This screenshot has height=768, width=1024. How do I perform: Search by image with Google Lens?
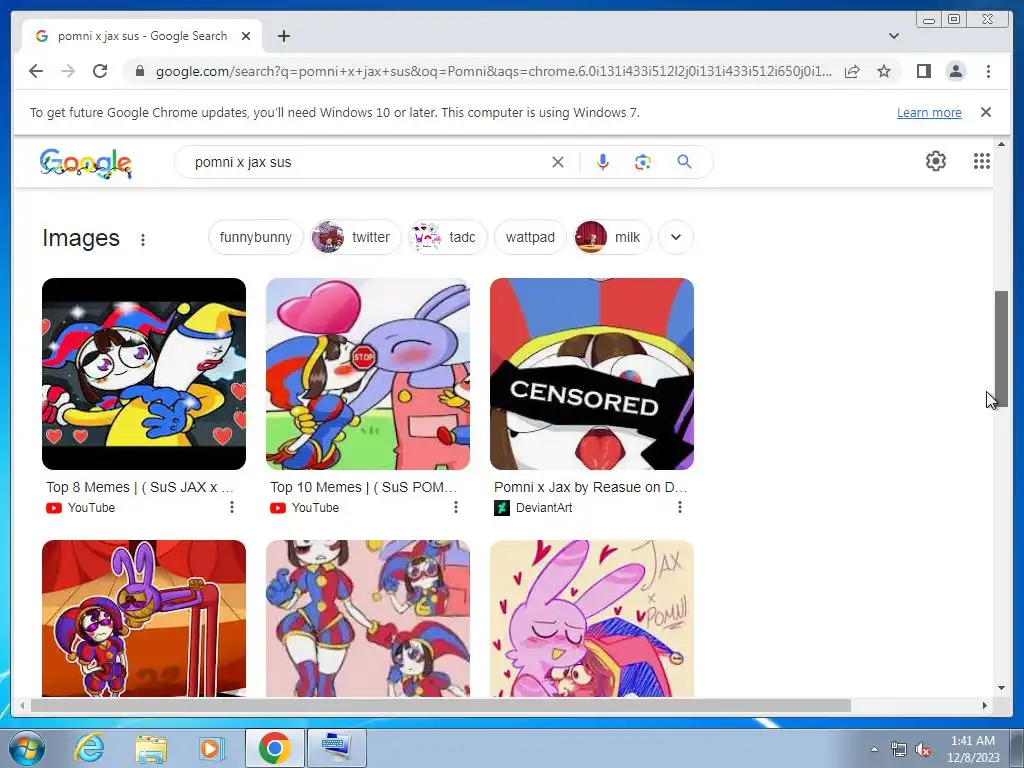643,162
